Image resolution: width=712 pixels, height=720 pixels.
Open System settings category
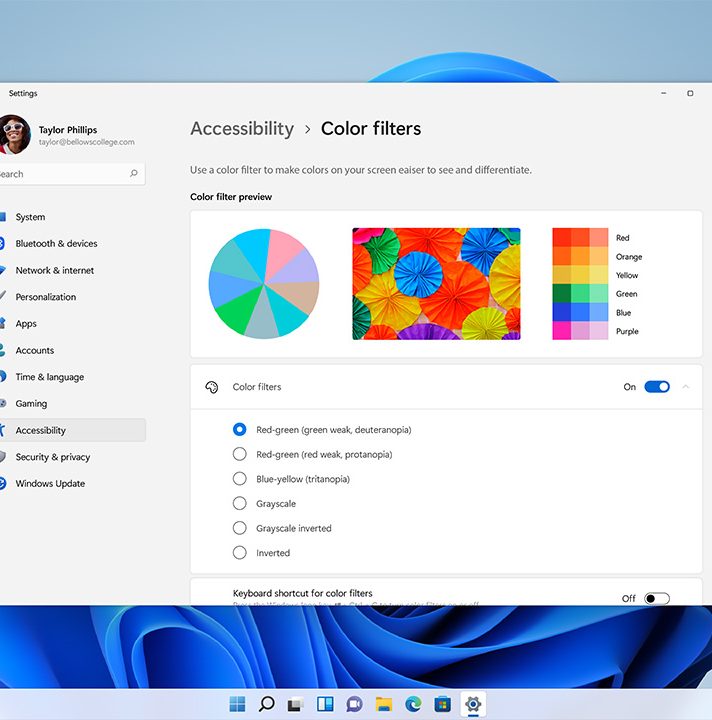click(30, 217)
